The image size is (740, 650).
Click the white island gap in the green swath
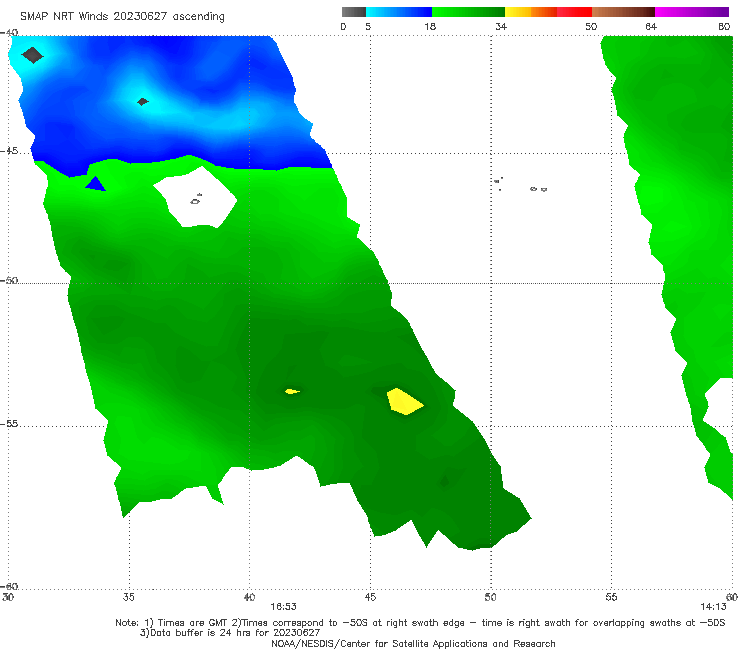195,197
